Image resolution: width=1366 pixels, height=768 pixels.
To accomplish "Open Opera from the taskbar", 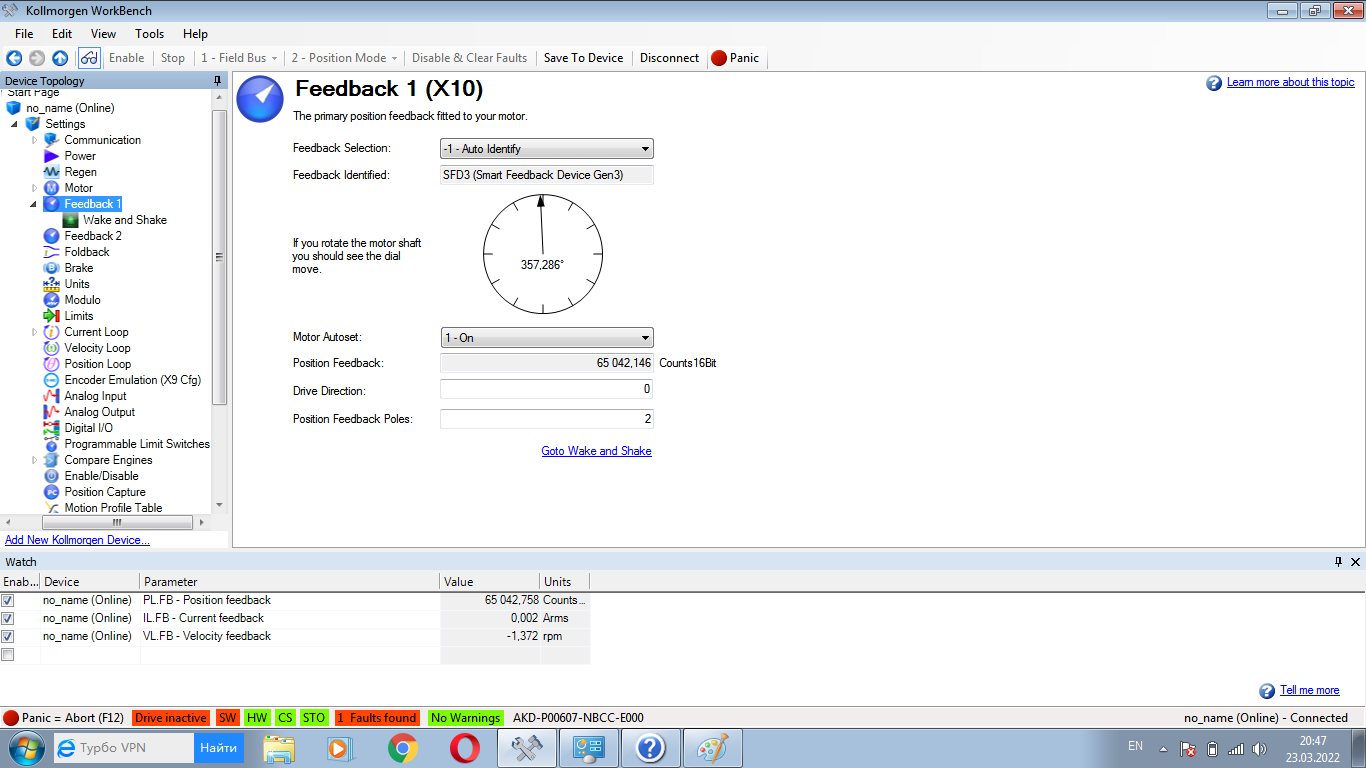I will (x=464, y=748).
